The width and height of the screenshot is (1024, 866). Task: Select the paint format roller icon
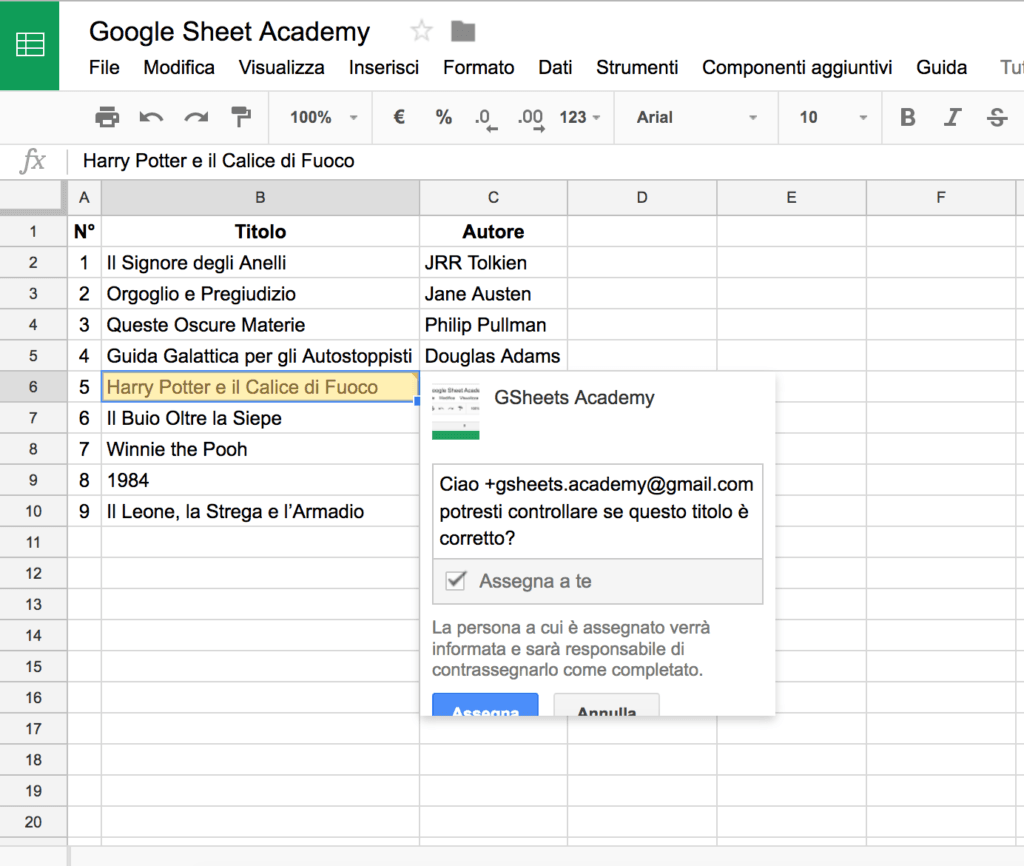[241, 118]
